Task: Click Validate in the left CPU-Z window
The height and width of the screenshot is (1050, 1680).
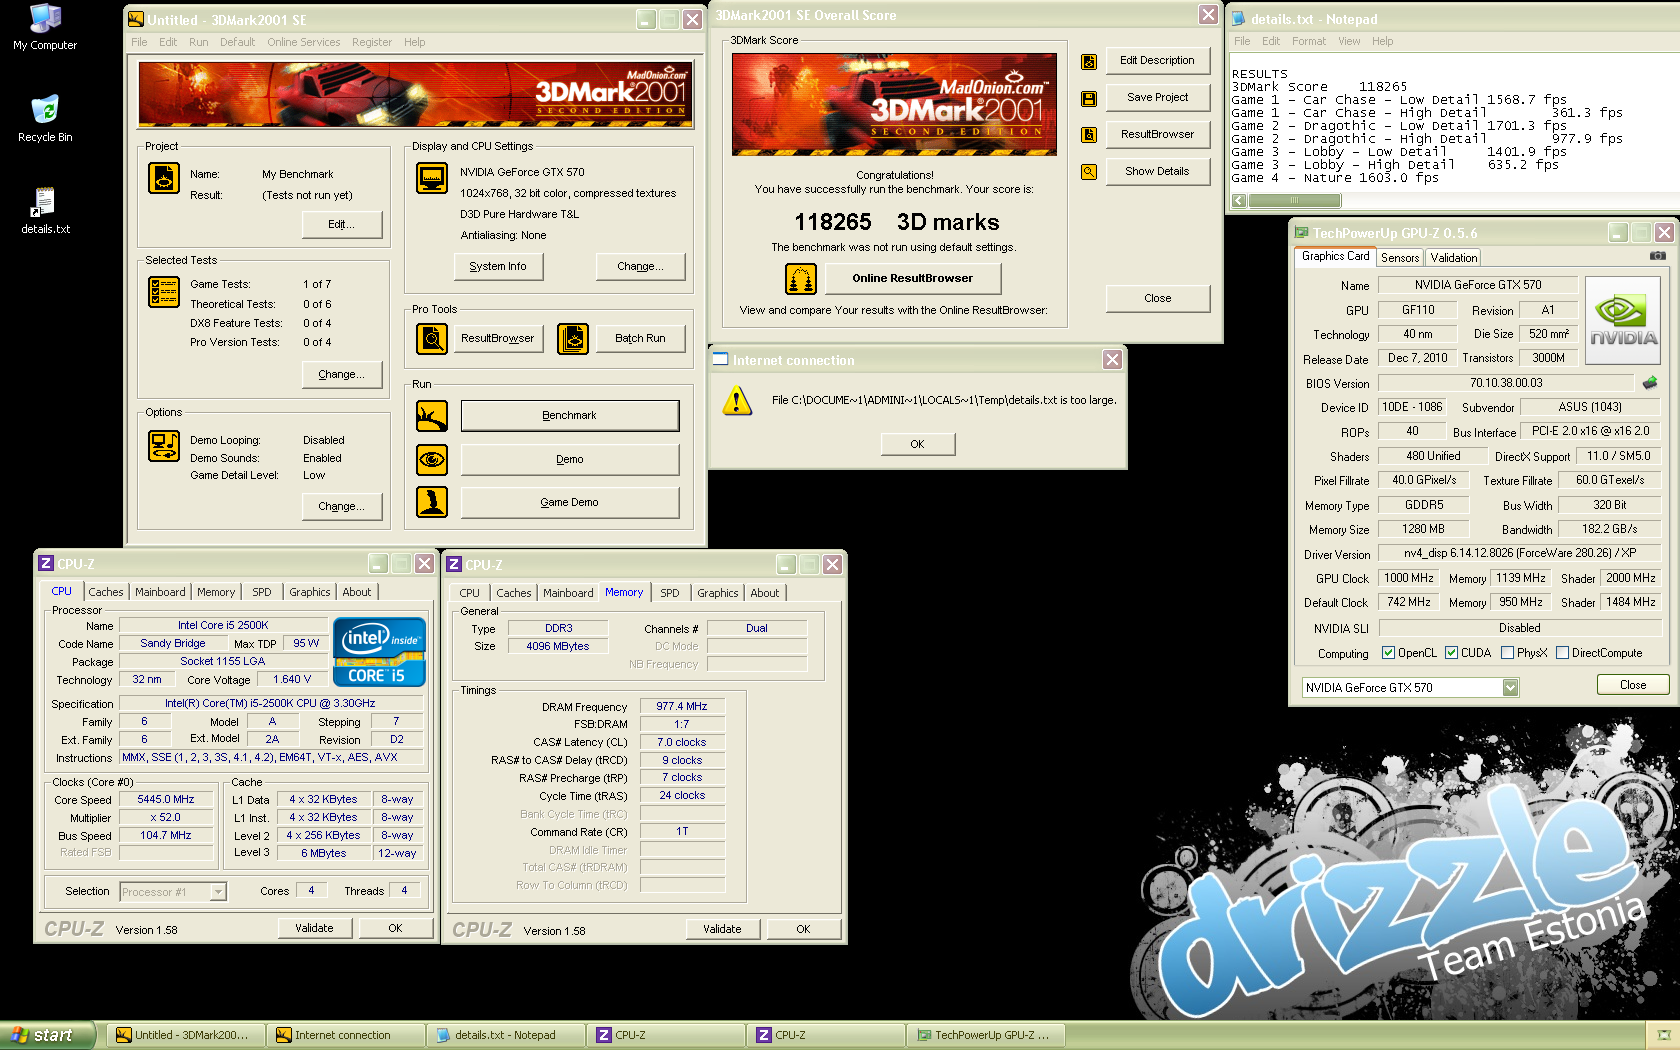Action: (x=314, y=928)
